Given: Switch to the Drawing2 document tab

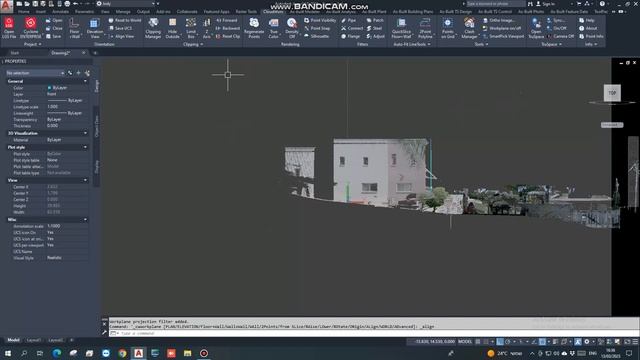Looking at the screenshot, I should click(61, 53).
